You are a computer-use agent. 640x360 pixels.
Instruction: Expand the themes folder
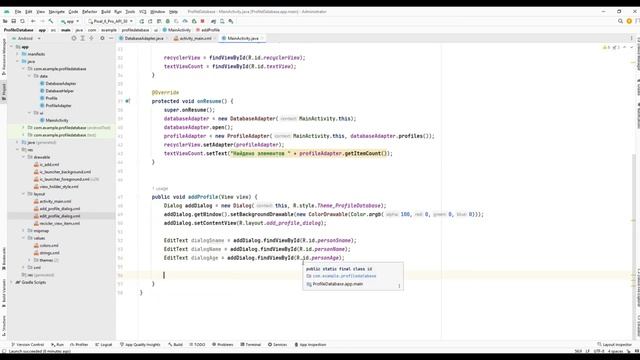click(29, 260)
